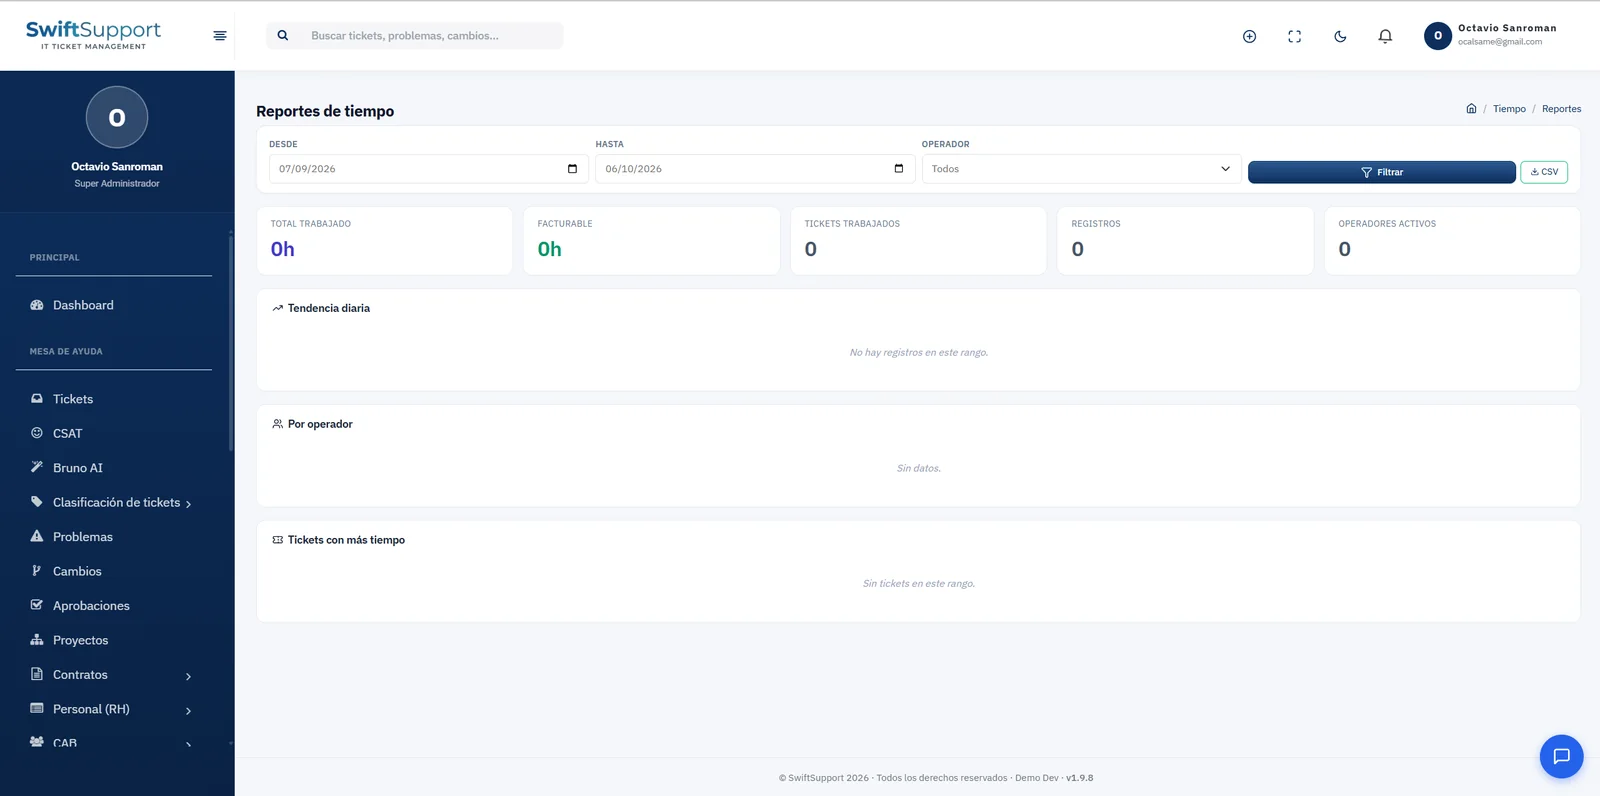Open the Operador dropdown showing Todos

[x=1081, y=169]
